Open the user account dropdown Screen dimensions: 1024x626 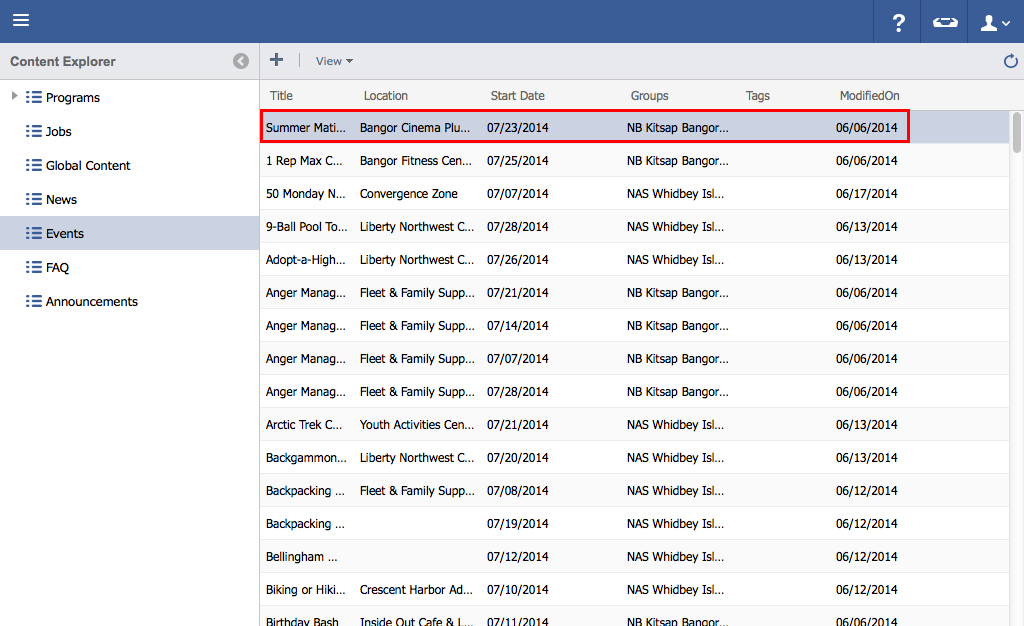point(995,22)
